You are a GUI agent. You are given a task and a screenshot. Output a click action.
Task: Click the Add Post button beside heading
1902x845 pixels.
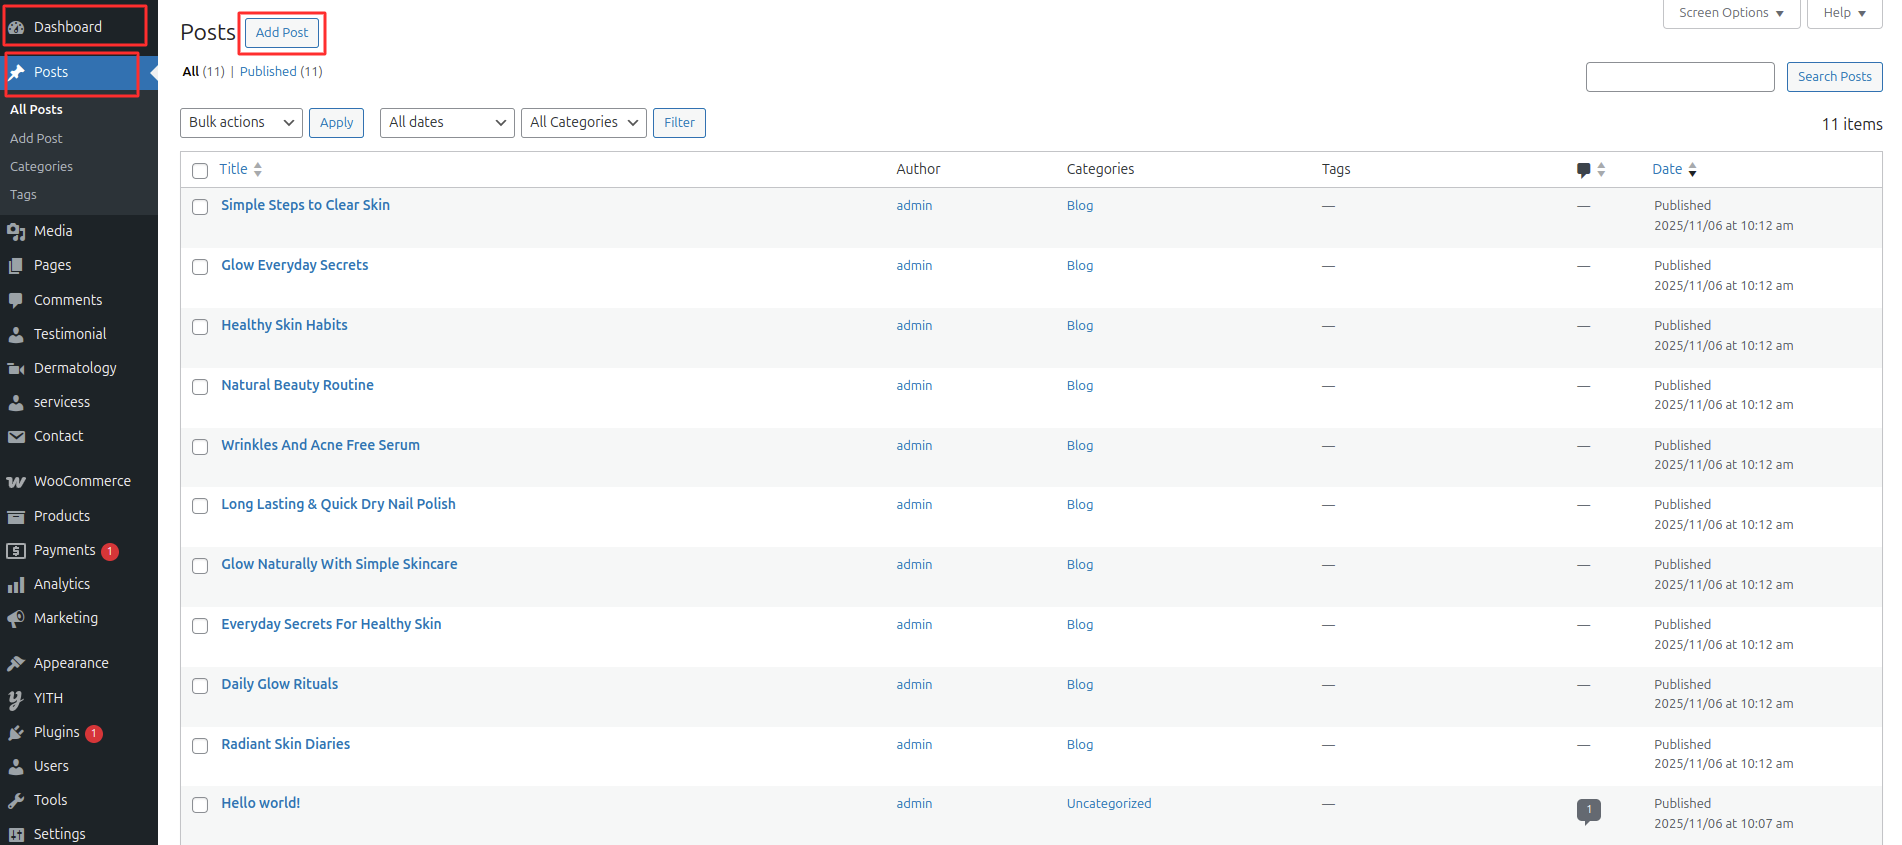tap(282, 32)
